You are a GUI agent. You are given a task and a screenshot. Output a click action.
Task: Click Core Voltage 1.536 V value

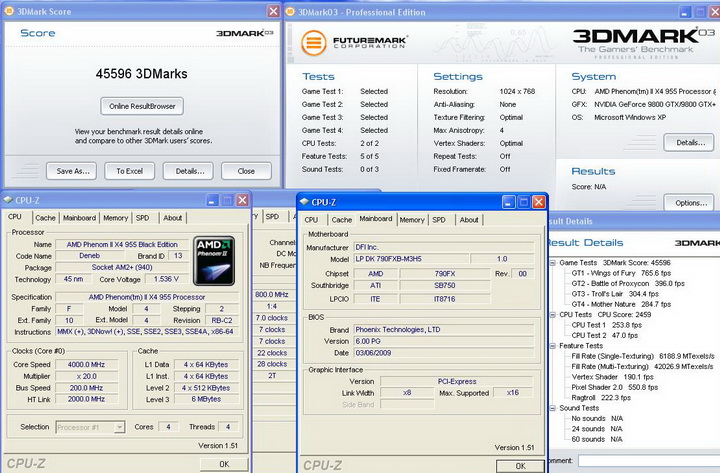166,279
